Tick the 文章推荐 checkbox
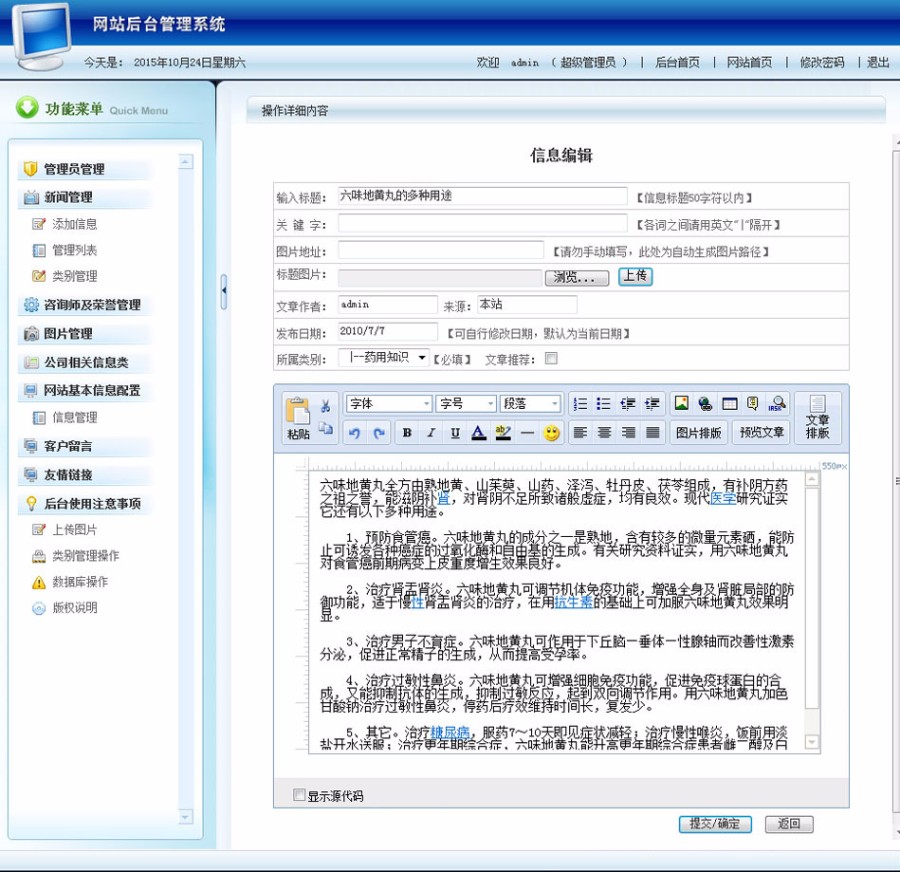 pos(551,359)
